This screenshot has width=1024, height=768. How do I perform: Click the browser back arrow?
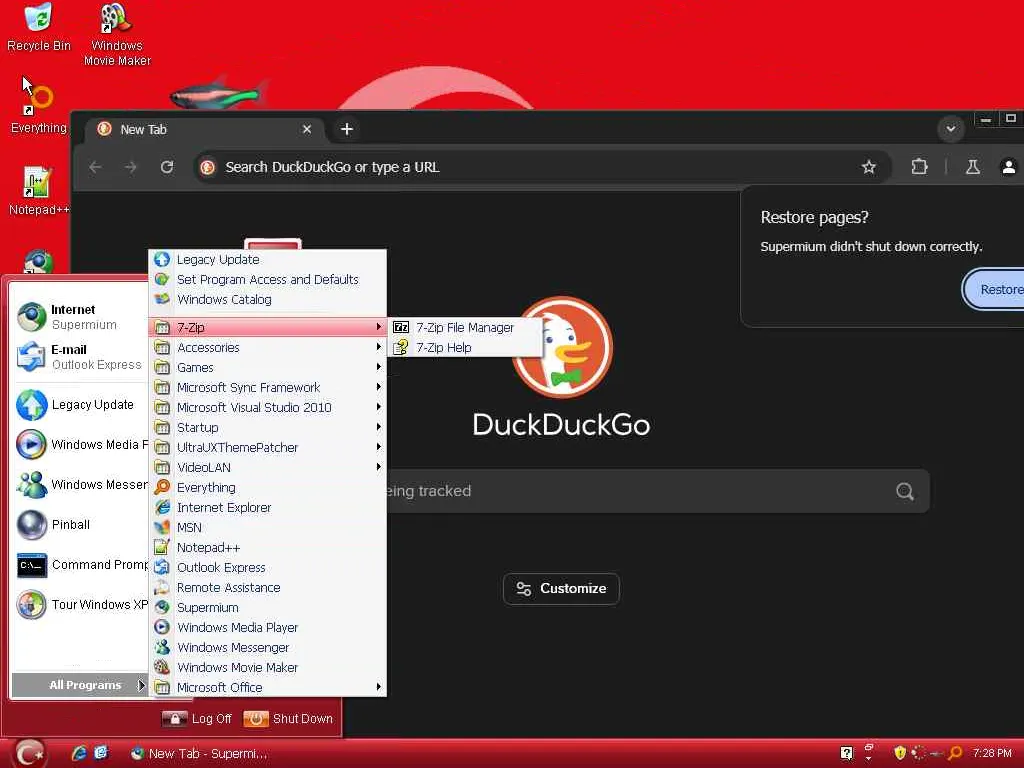[95, 167]
